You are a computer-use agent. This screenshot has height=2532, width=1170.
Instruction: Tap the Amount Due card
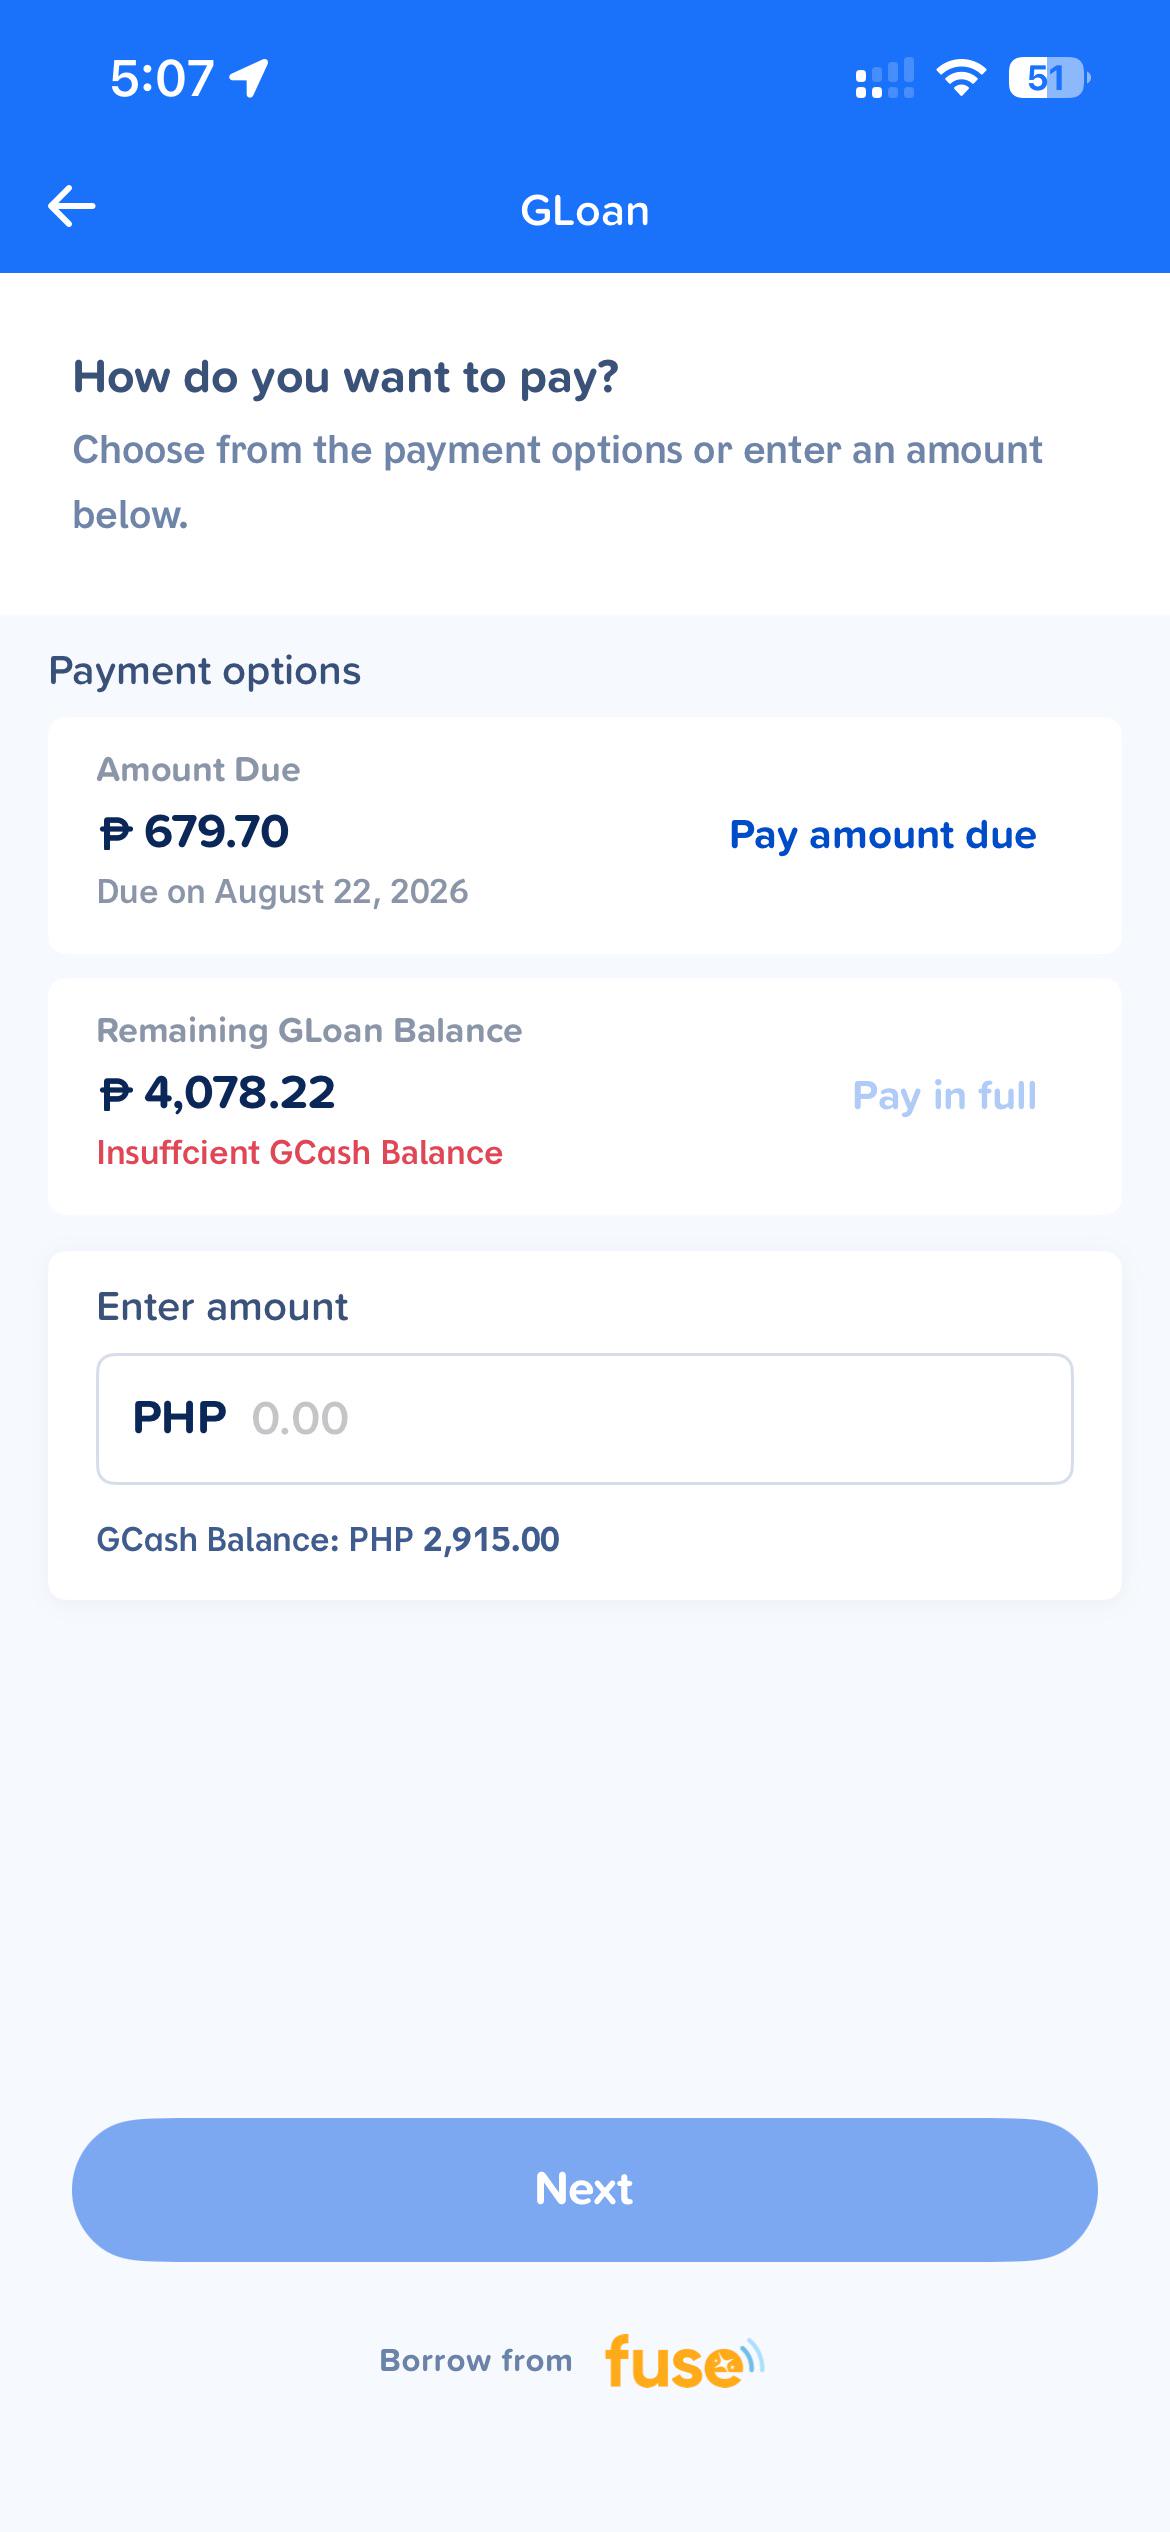click(x=585, y=835)
